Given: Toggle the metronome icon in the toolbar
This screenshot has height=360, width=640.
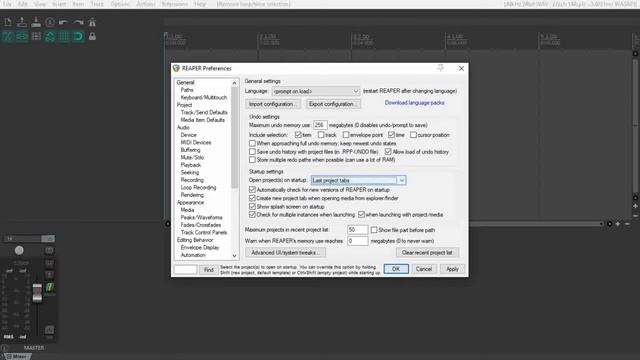Looking at the screenshot, I should [92, 22].
